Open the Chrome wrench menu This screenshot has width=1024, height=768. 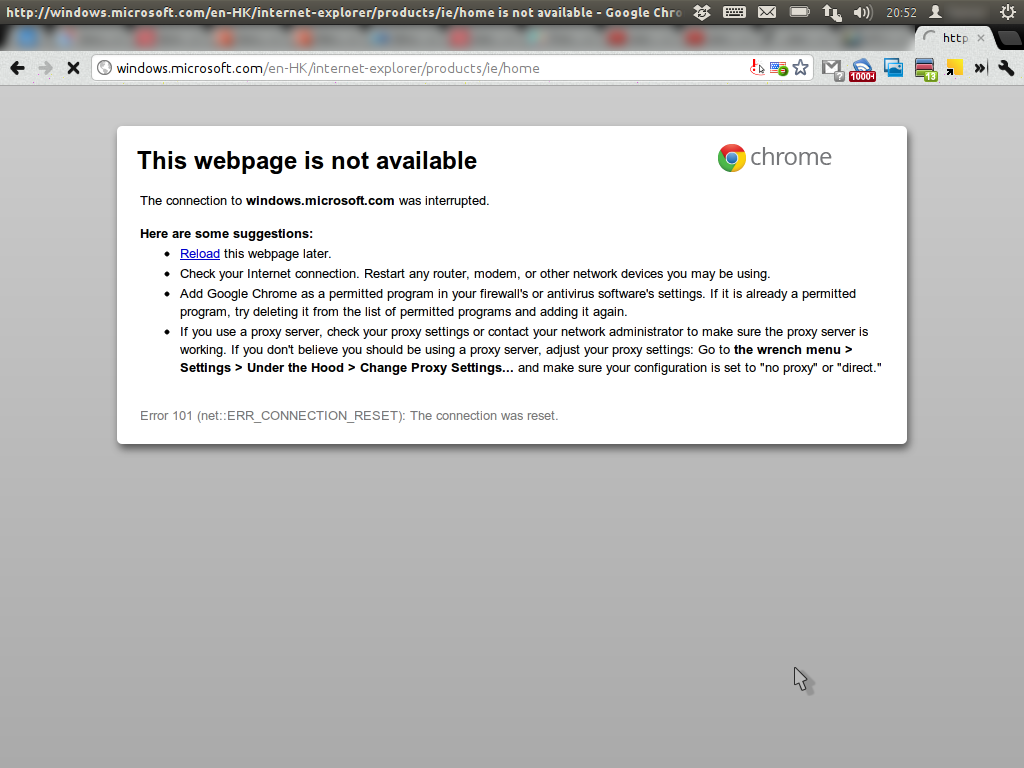[1006, 68]
